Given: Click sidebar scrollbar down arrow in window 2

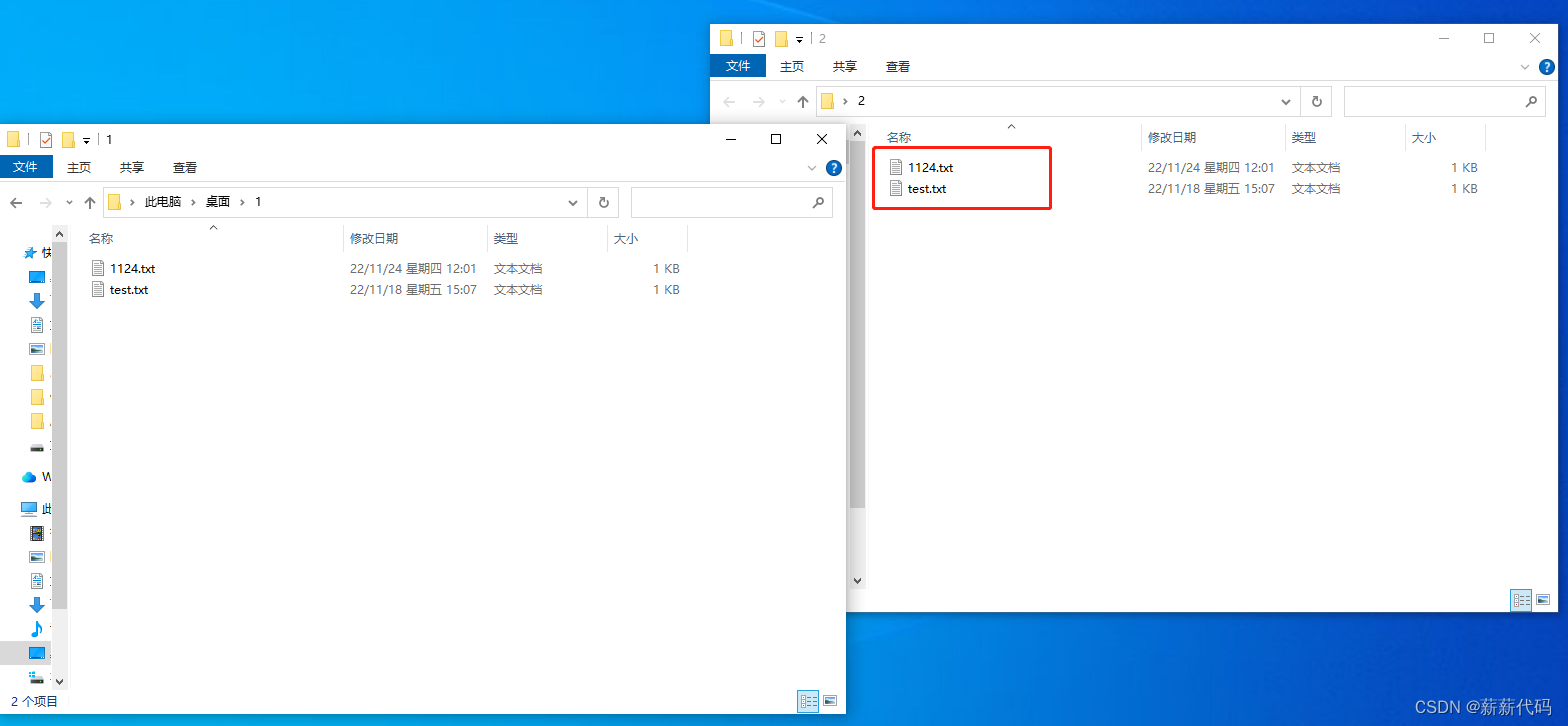Looking at the screenshot, I should (x=857, y=580).
